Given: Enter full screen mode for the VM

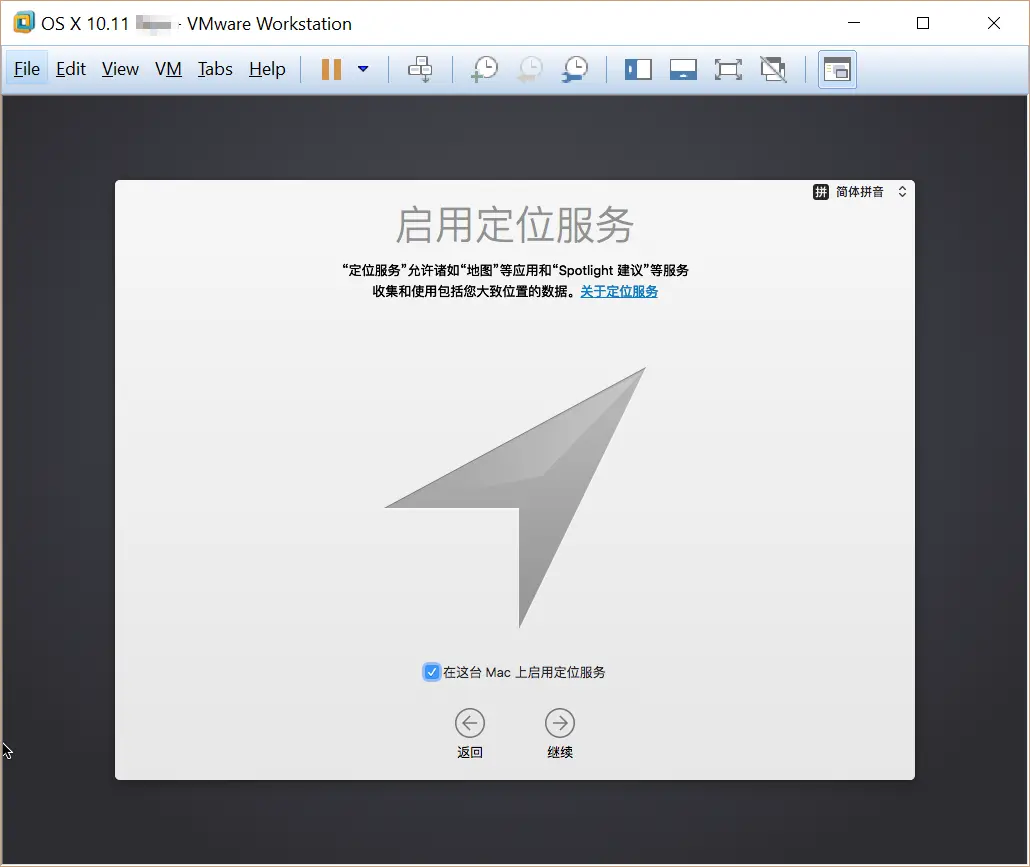Looking at the screenshot, I should 728,69.
